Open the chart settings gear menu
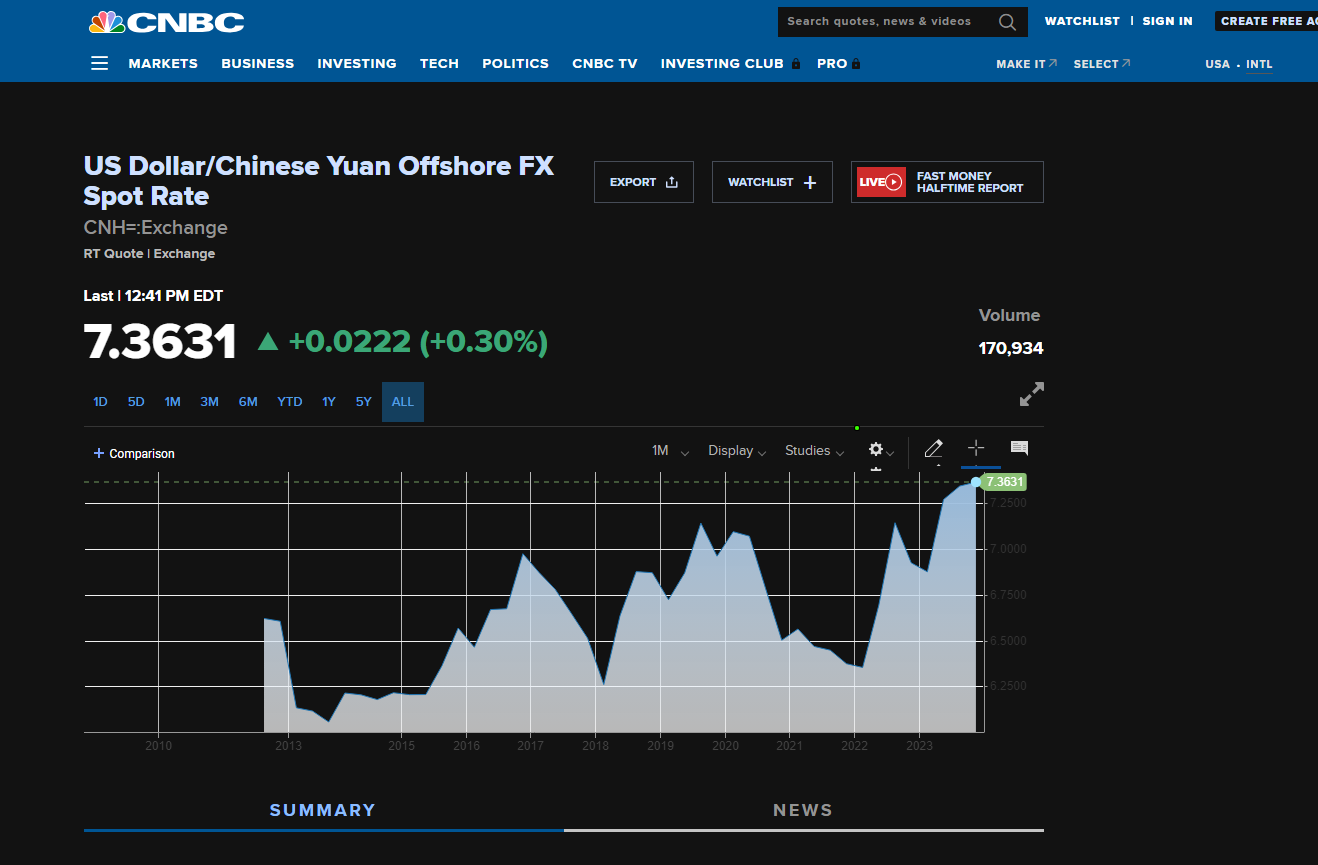 (x=876, y=450)
